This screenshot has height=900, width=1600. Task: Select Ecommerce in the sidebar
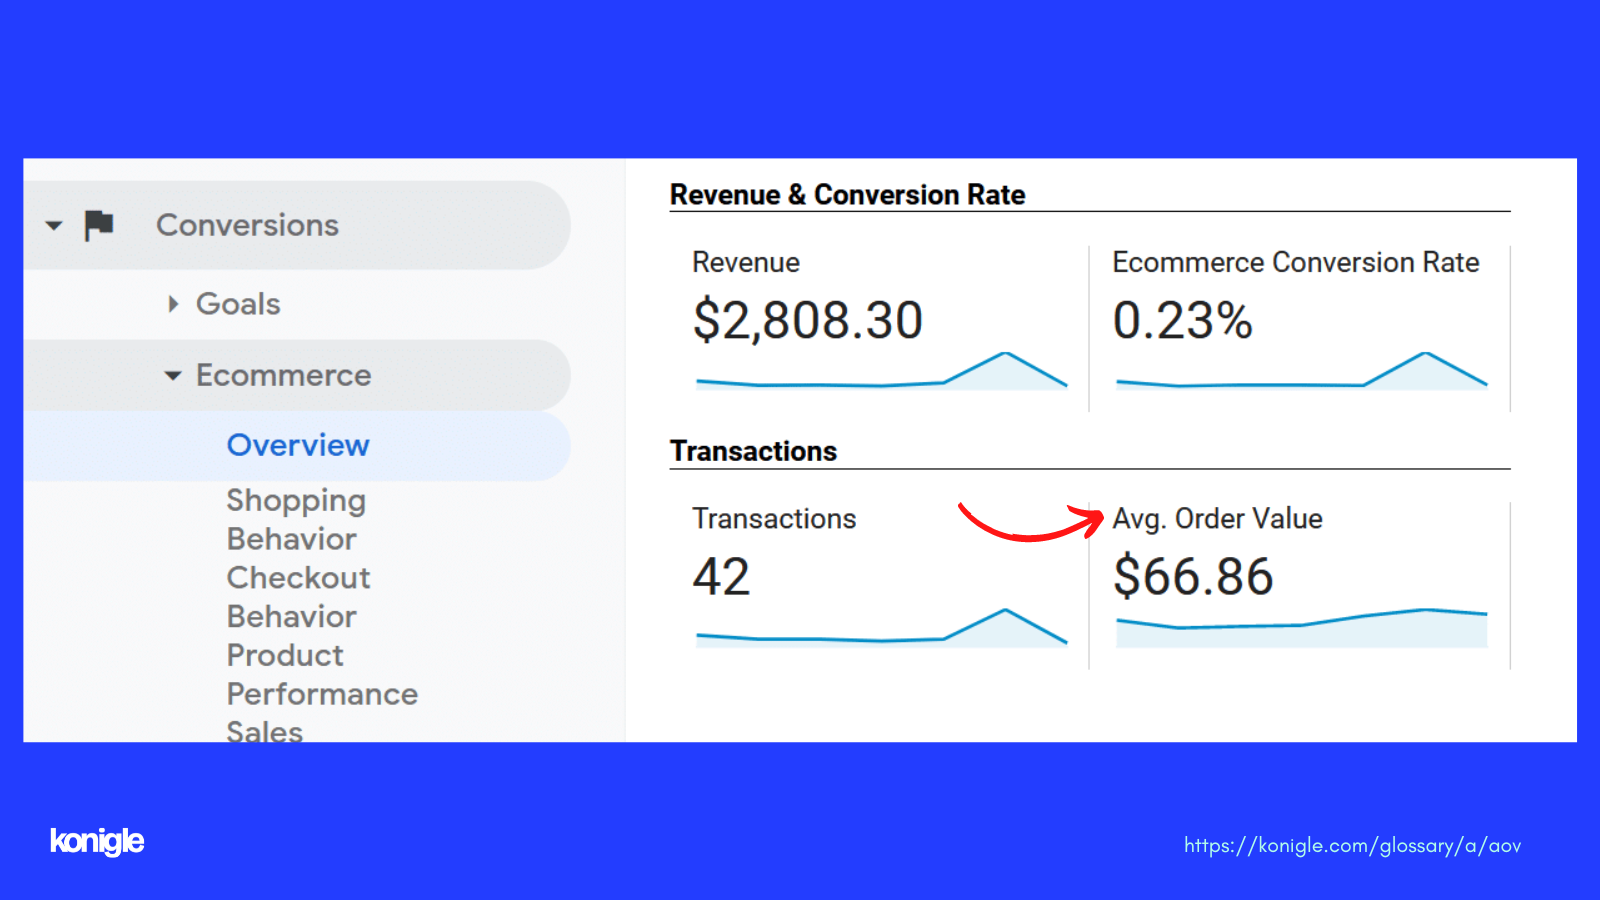[x=283, y=375]
